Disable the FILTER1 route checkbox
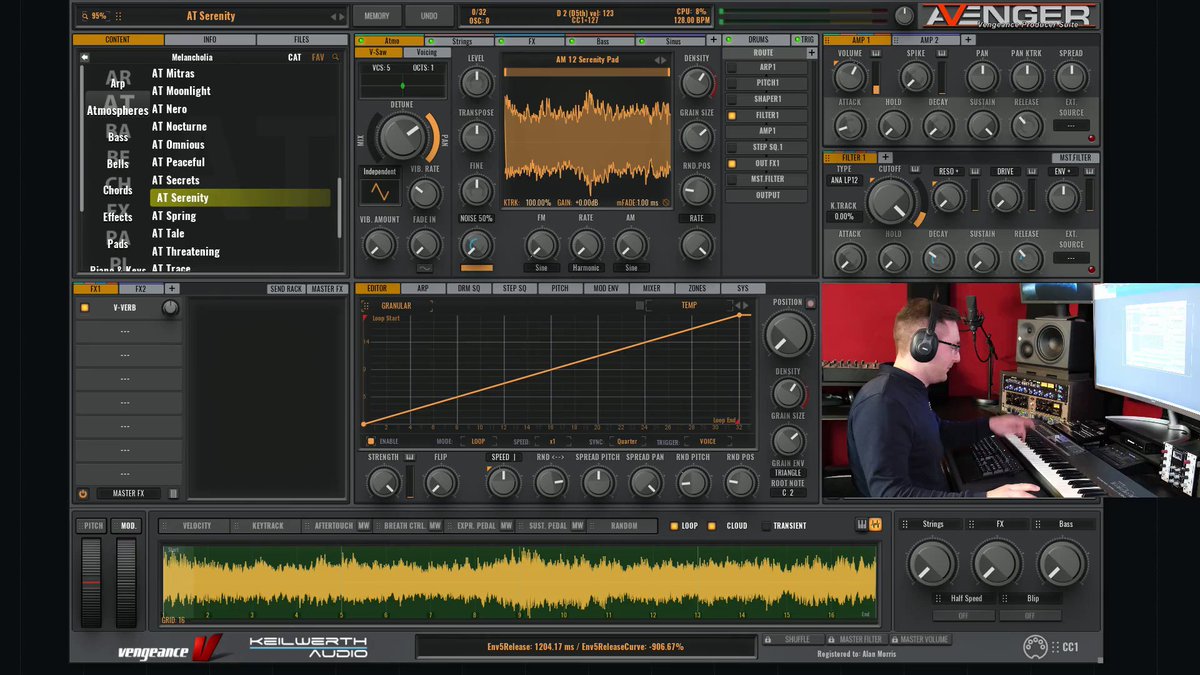The width and height of the screenshot is (1200, 675). click(x=731, y=115)
